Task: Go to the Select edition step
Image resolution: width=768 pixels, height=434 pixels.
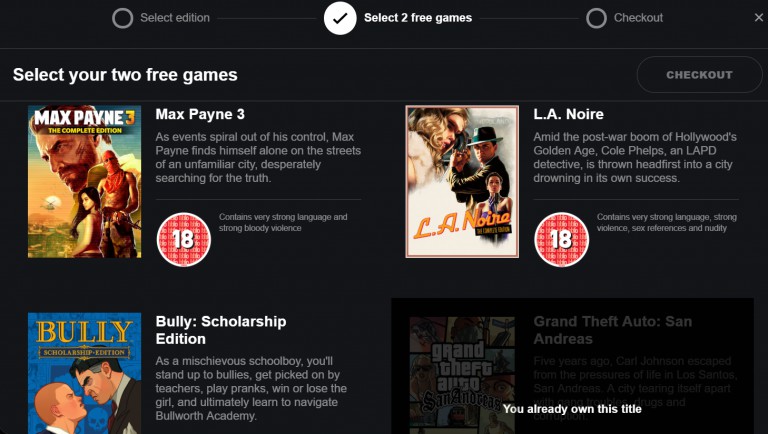Action: tap(175, 18)
